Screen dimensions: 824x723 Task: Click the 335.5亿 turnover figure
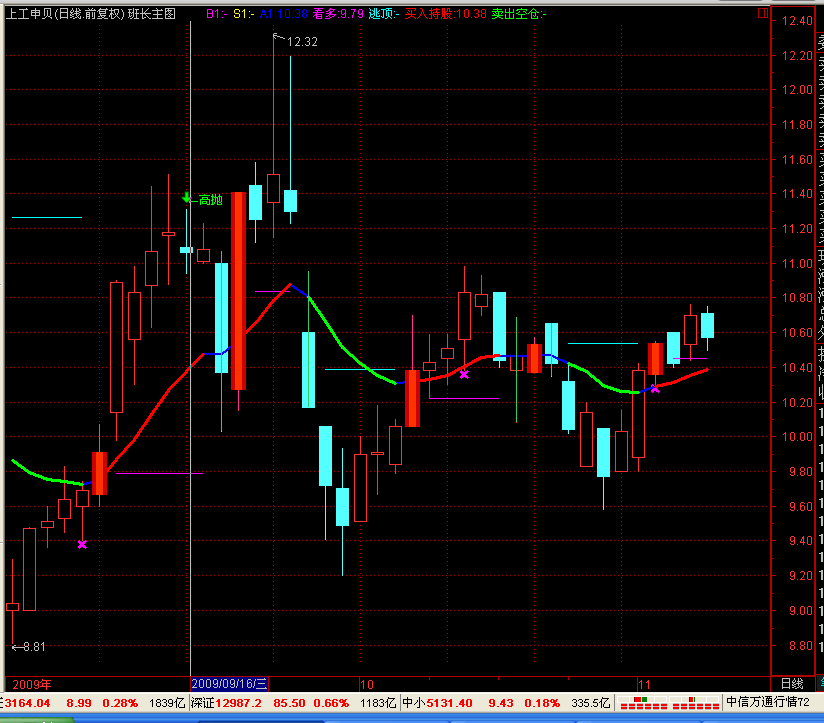591,703
